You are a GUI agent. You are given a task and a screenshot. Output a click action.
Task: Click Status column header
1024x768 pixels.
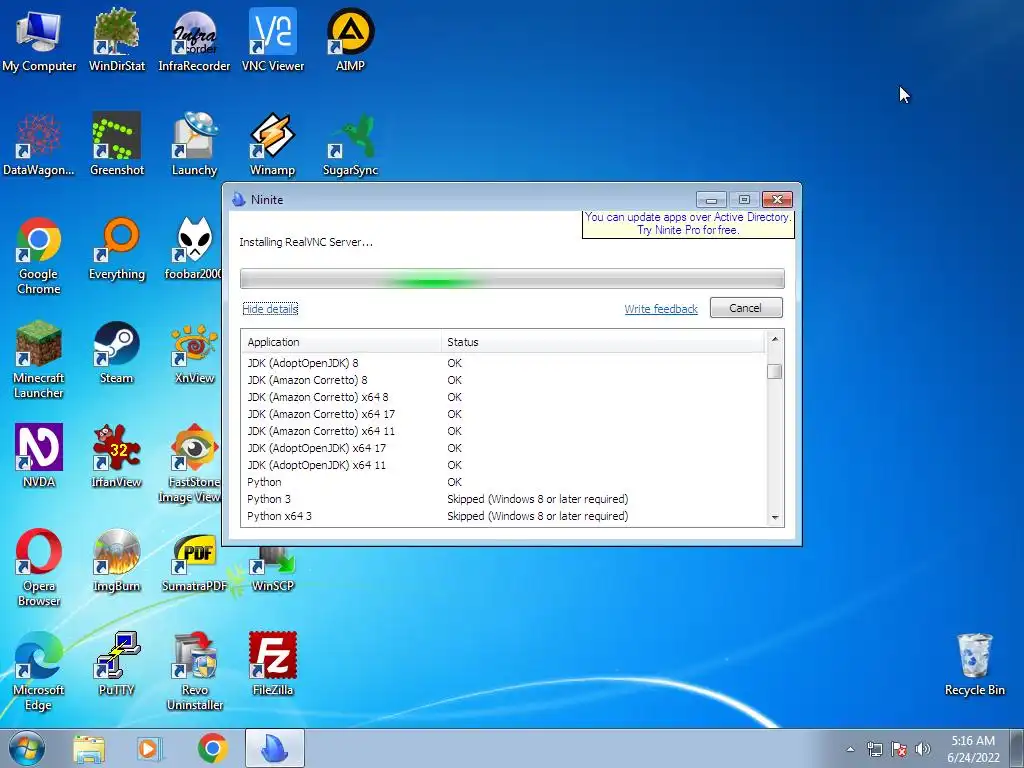[x=603, y=342]
